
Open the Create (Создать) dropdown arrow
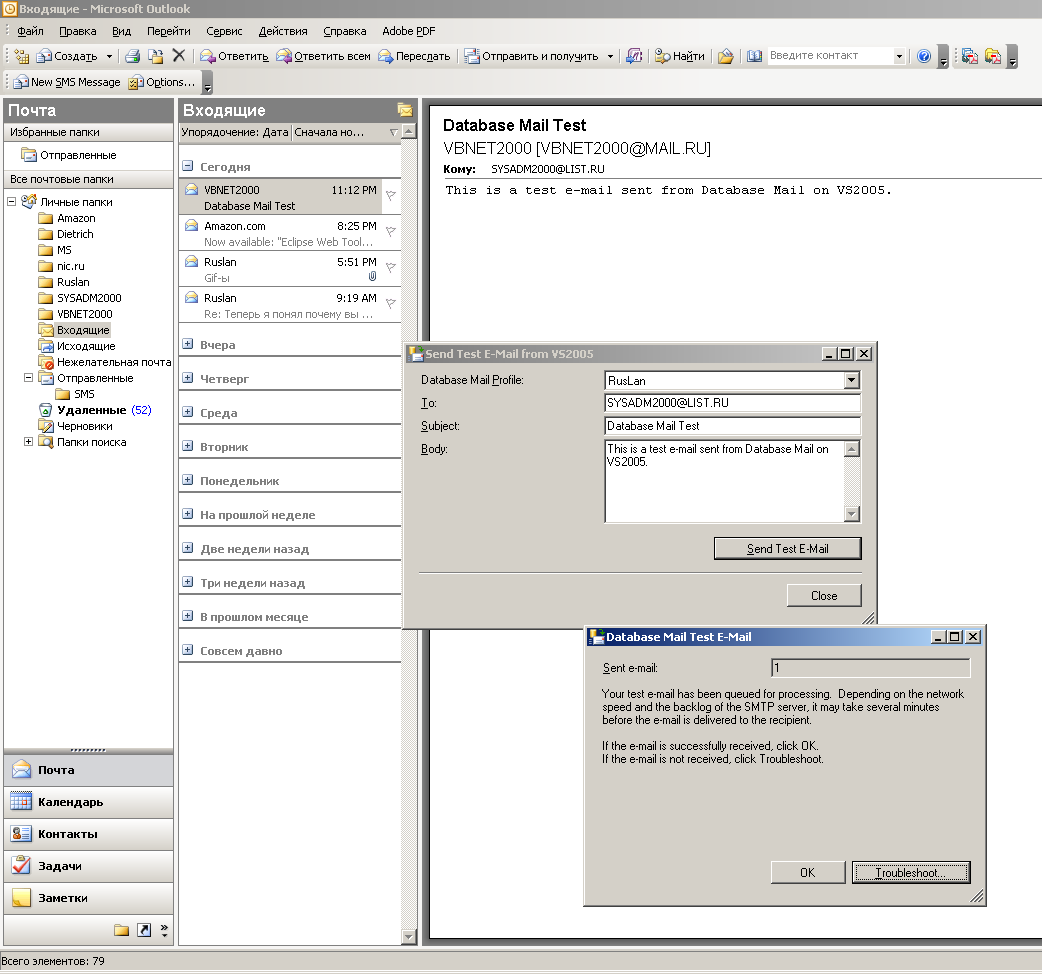point(109,56)
